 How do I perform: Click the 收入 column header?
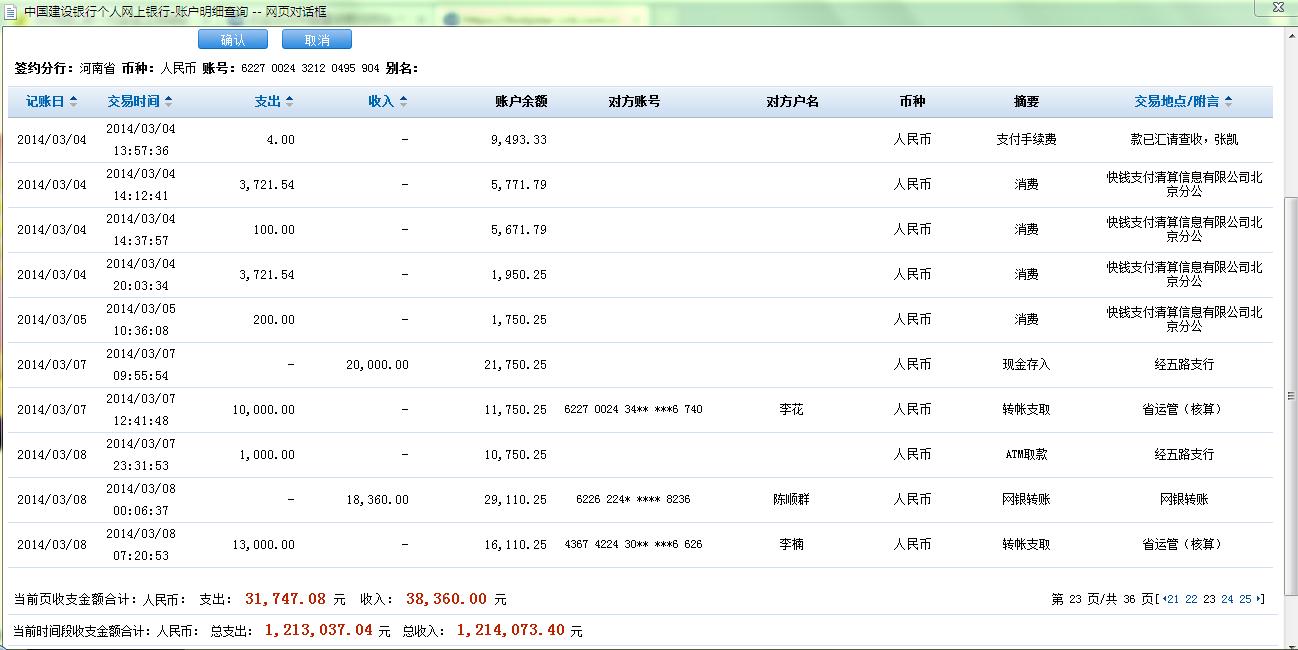click(381, 101)
